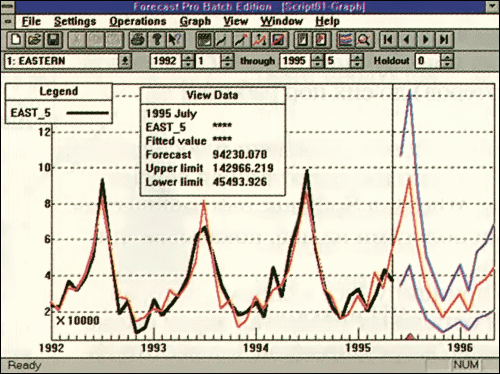Viewport: 500px width, 374px height.
Task: Click the Holdout input field
Action: (428, 61)
